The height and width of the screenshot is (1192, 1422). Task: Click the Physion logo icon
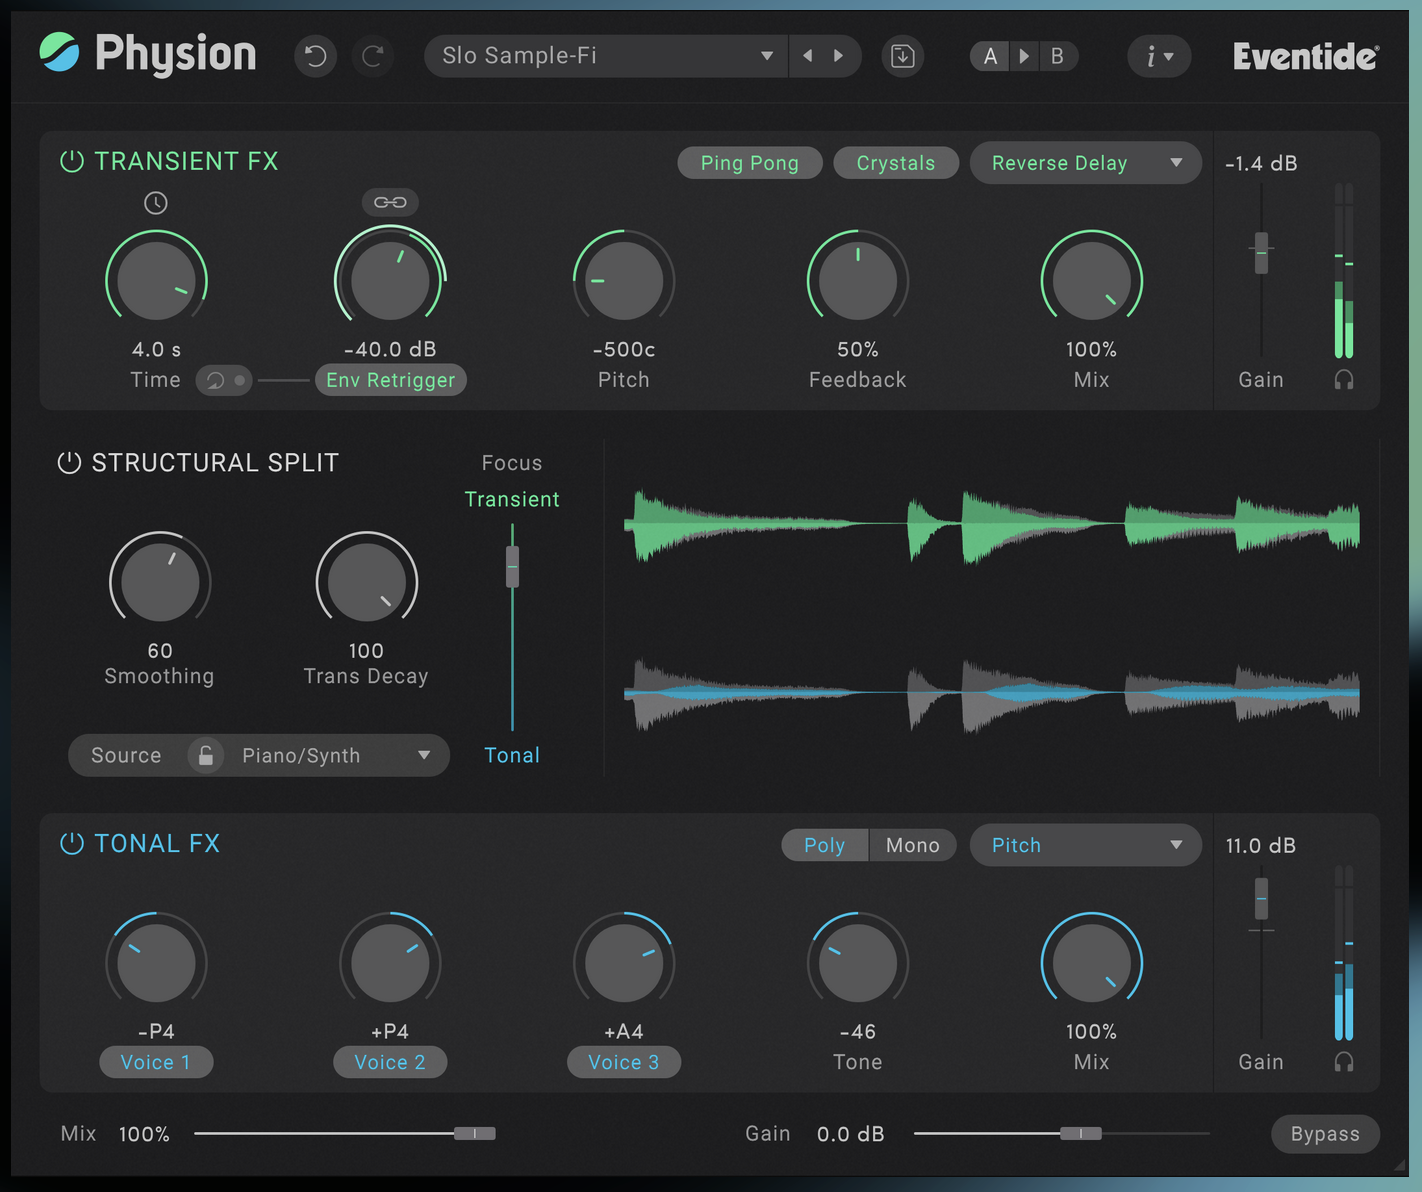click(59, 53)
